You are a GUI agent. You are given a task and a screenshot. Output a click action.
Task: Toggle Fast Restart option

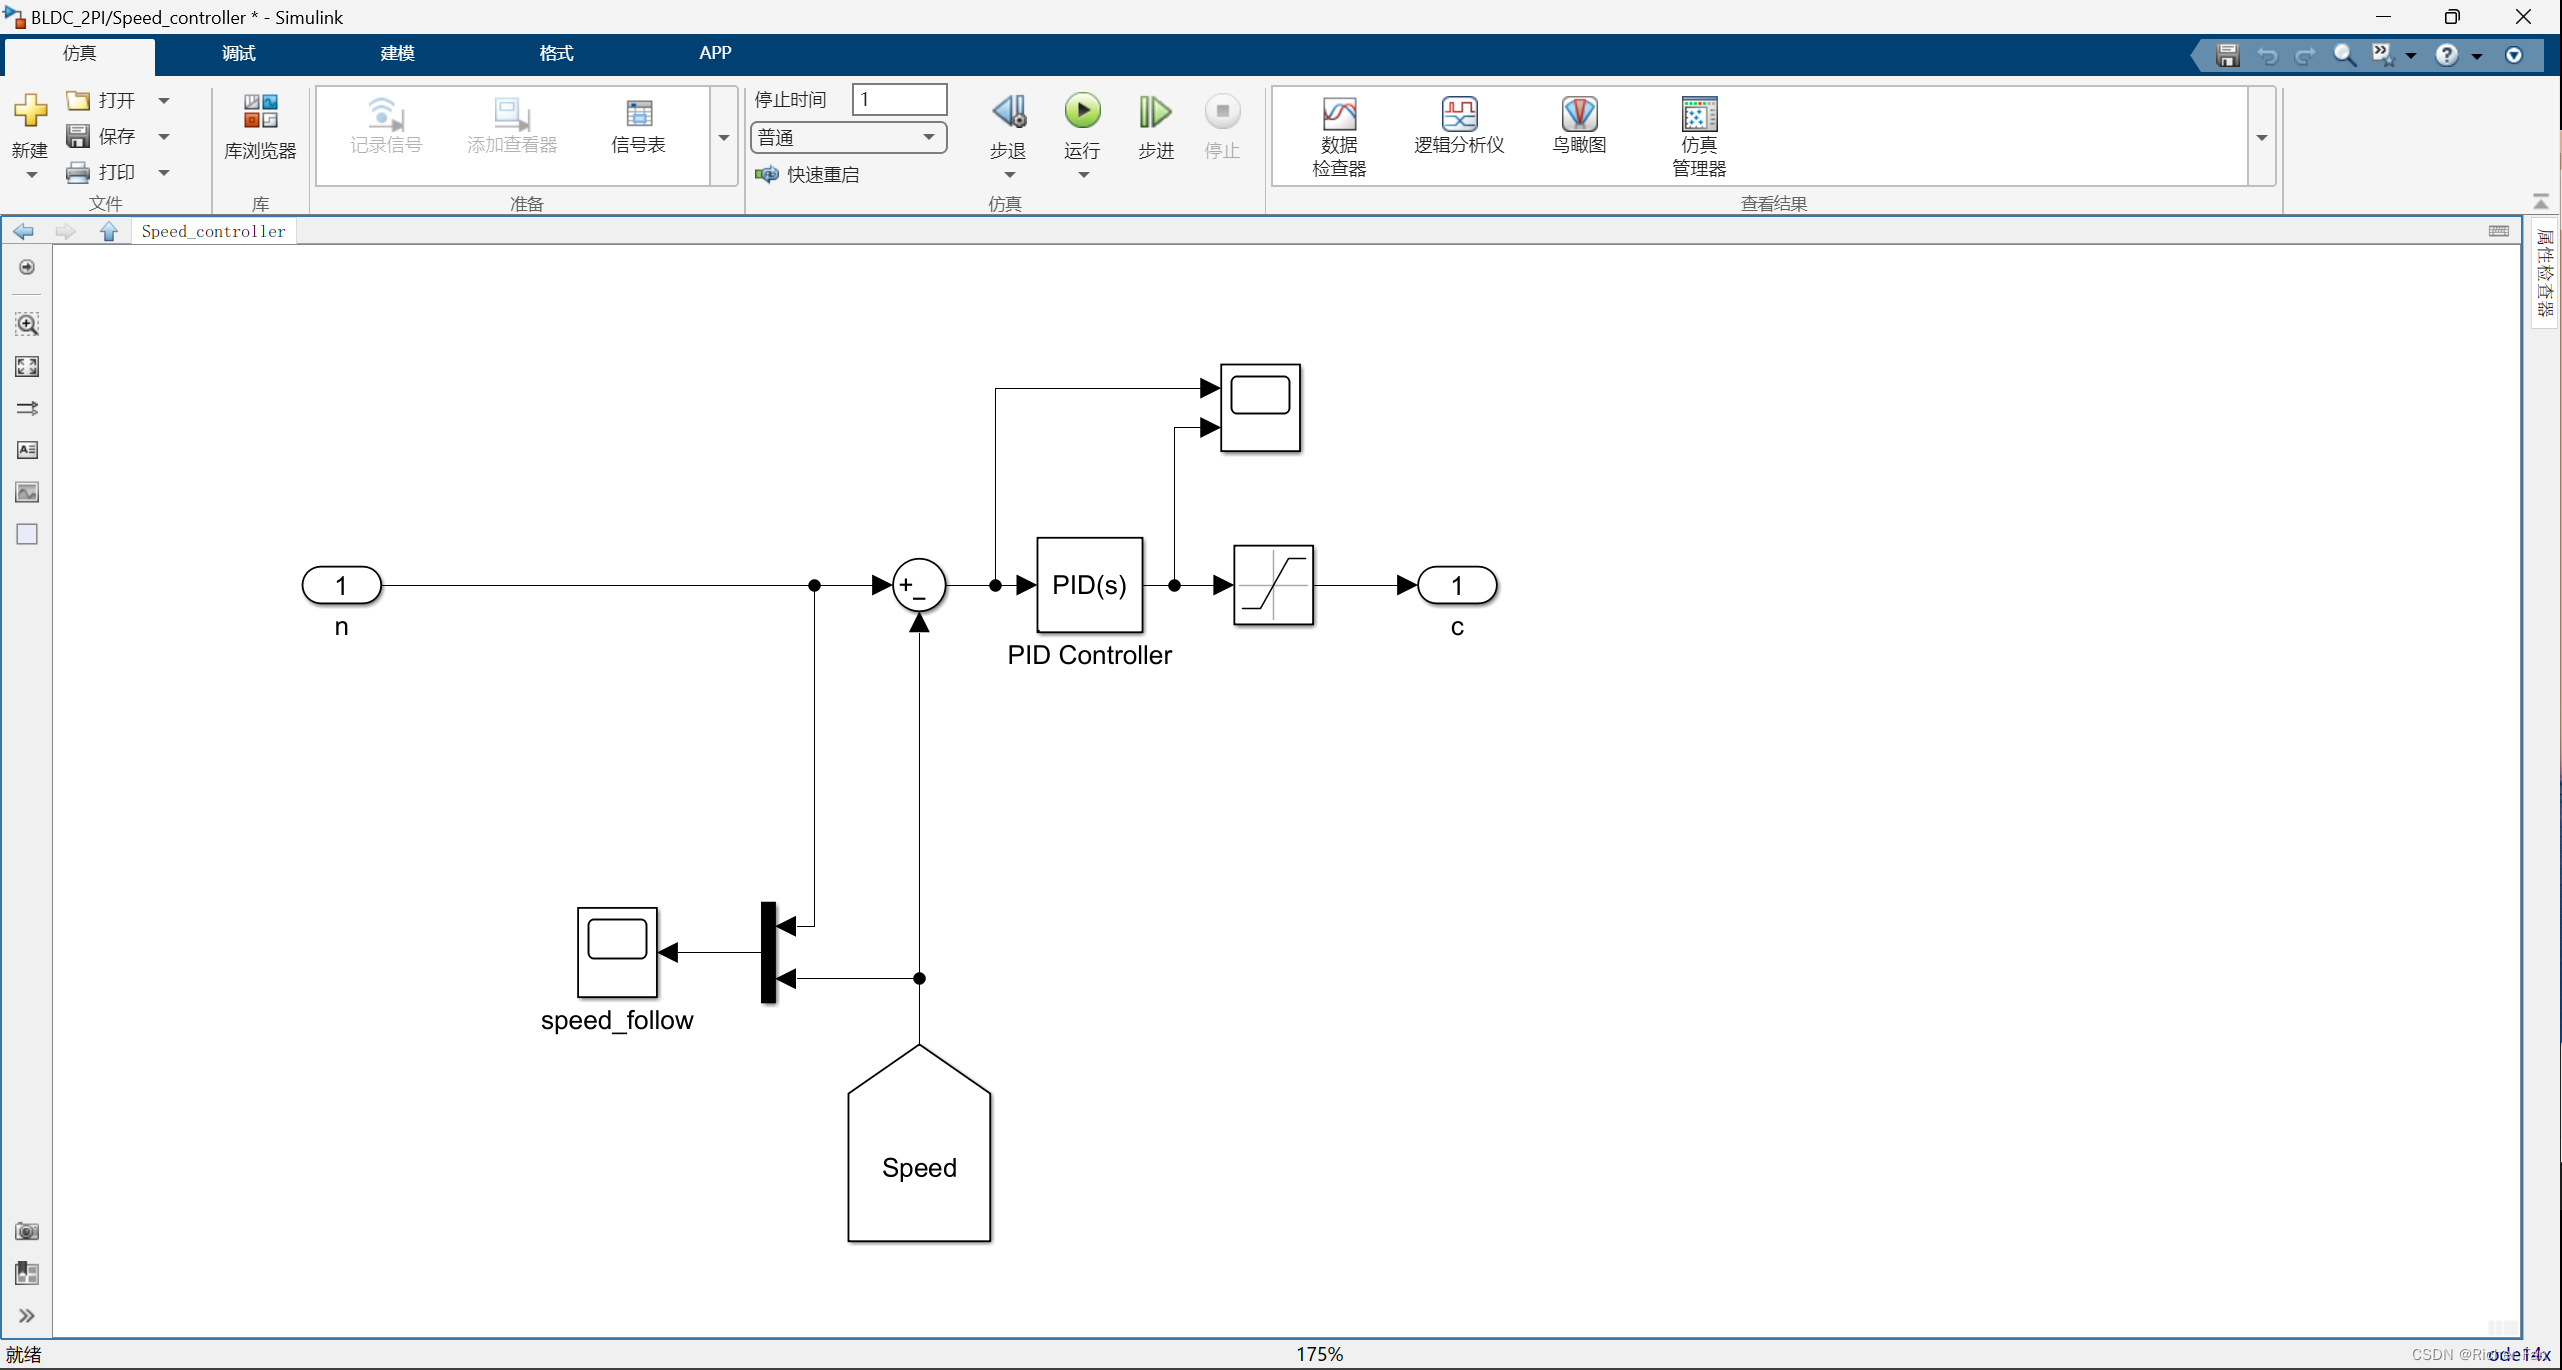(x=808, y=174)
